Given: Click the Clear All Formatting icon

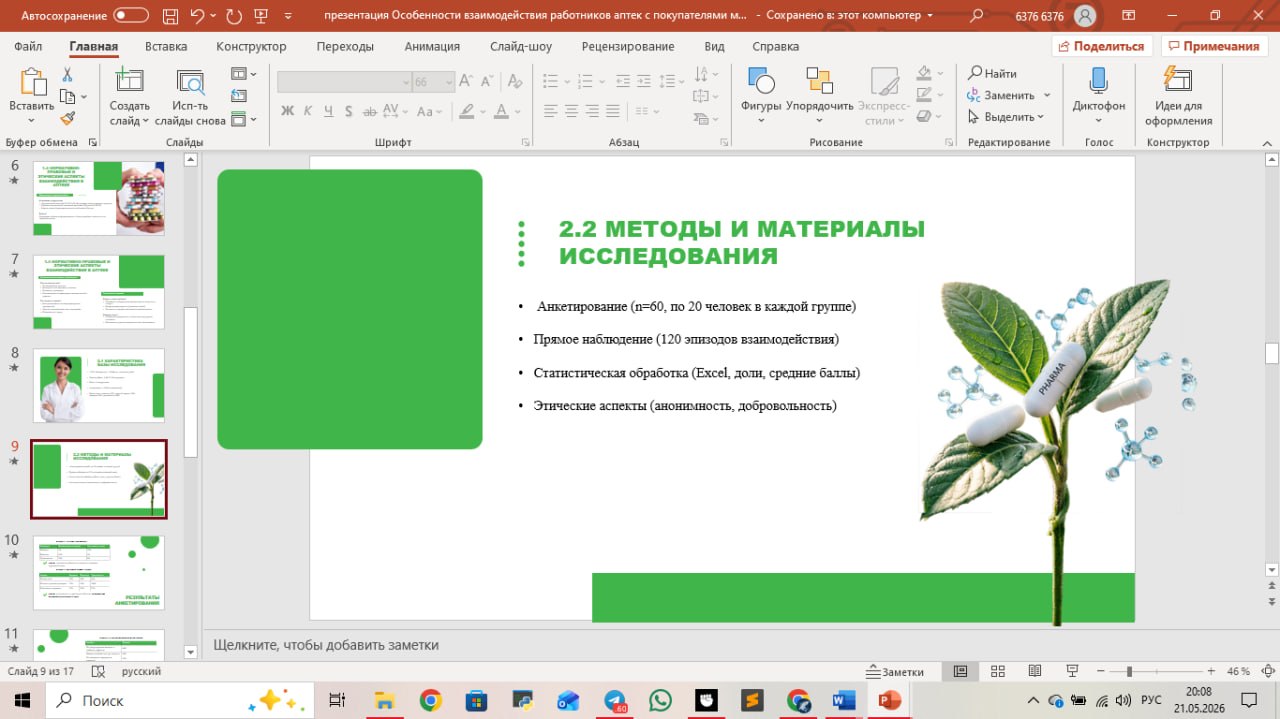Looking at the screenshot, I should click(x=514, y=82).
